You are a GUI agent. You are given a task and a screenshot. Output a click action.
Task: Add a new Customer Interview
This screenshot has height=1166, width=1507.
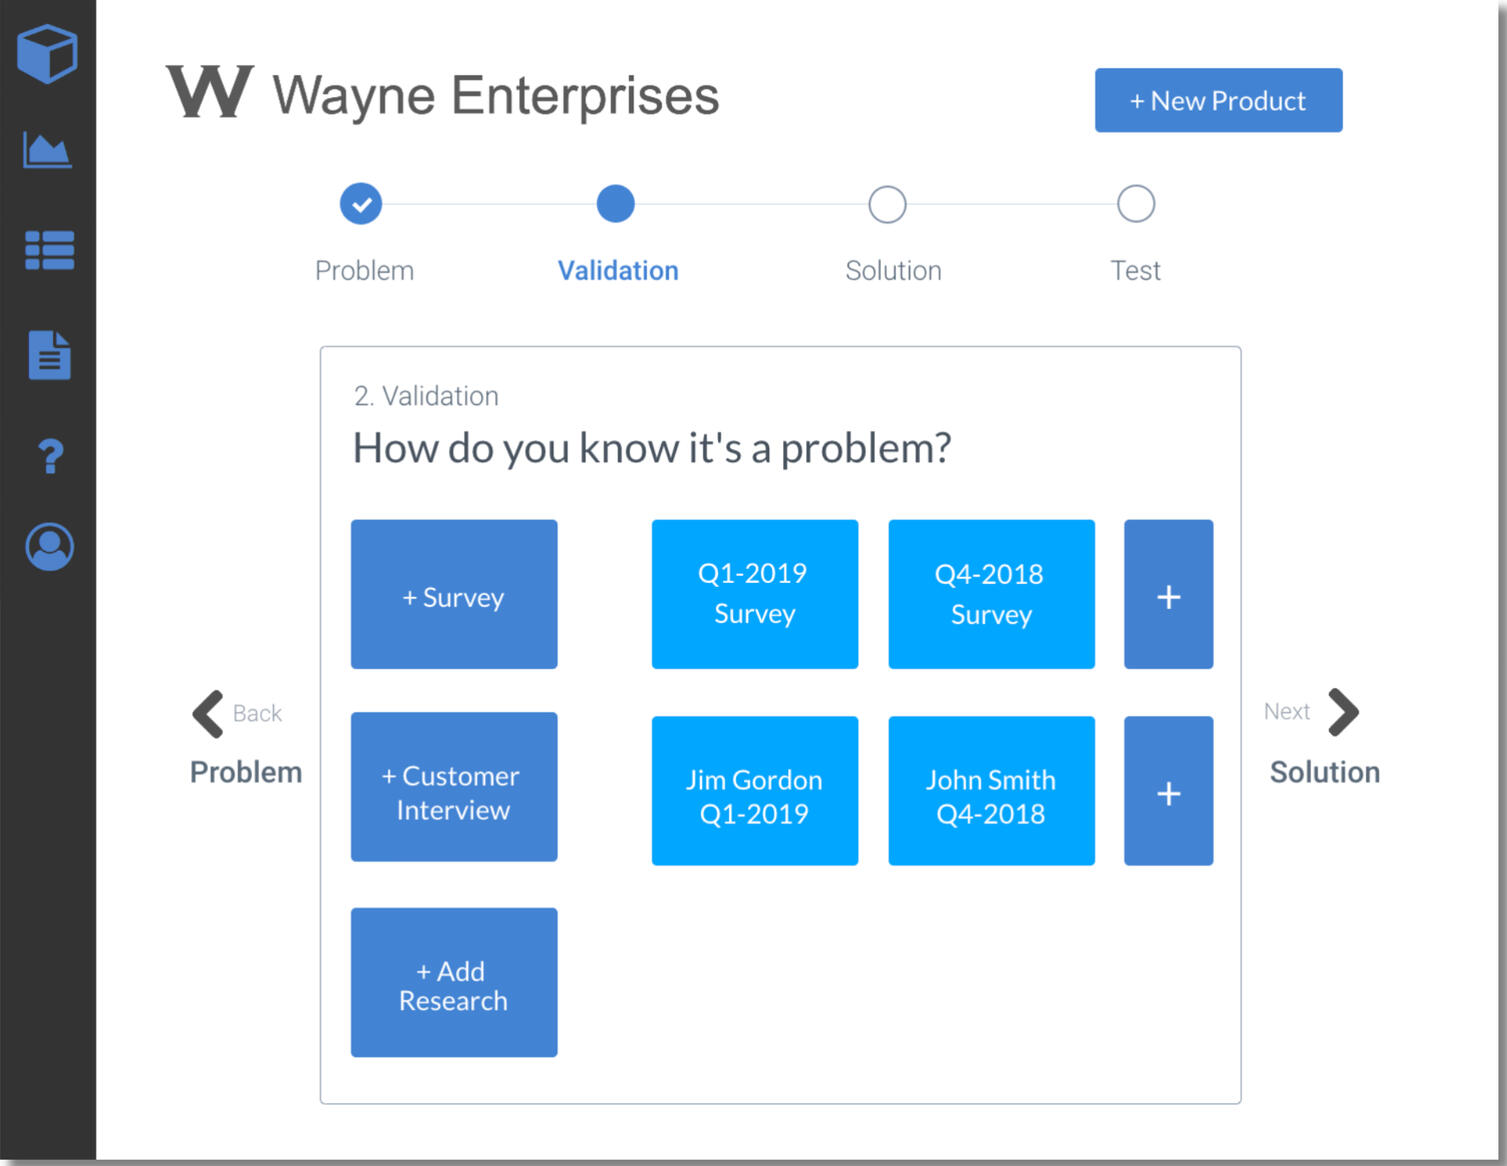454,787
